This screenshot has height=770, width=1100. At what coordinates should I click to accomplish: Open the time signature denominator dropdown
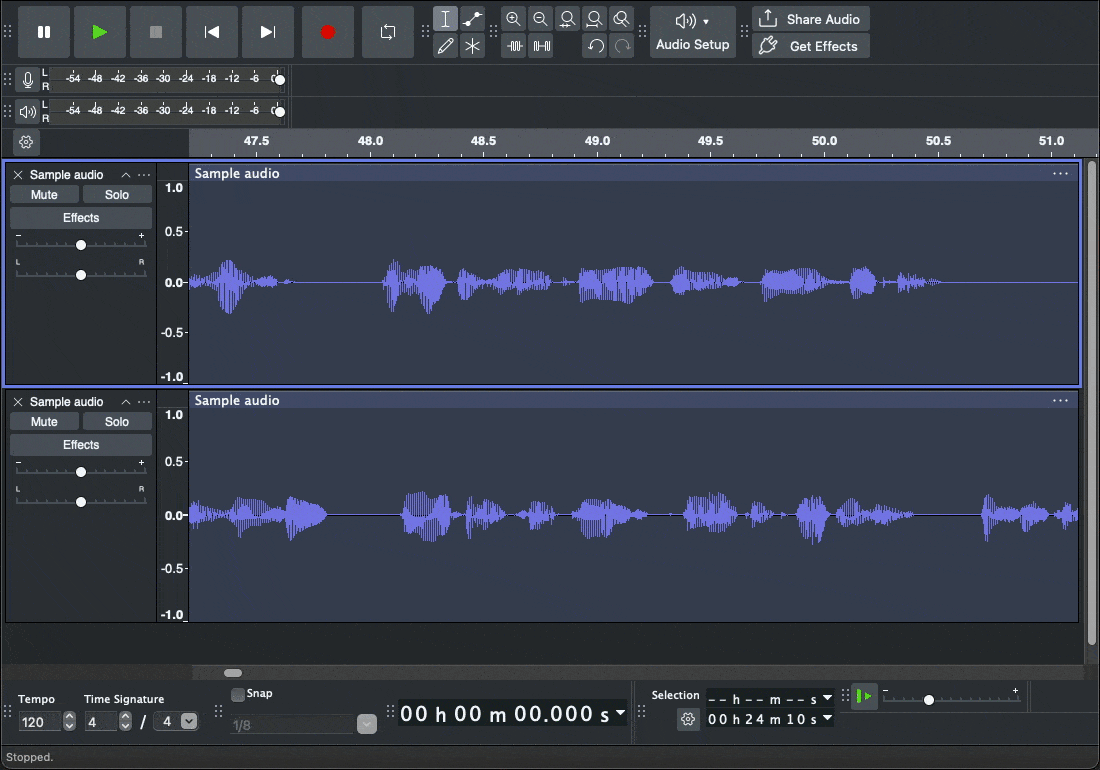click(189, 721)
